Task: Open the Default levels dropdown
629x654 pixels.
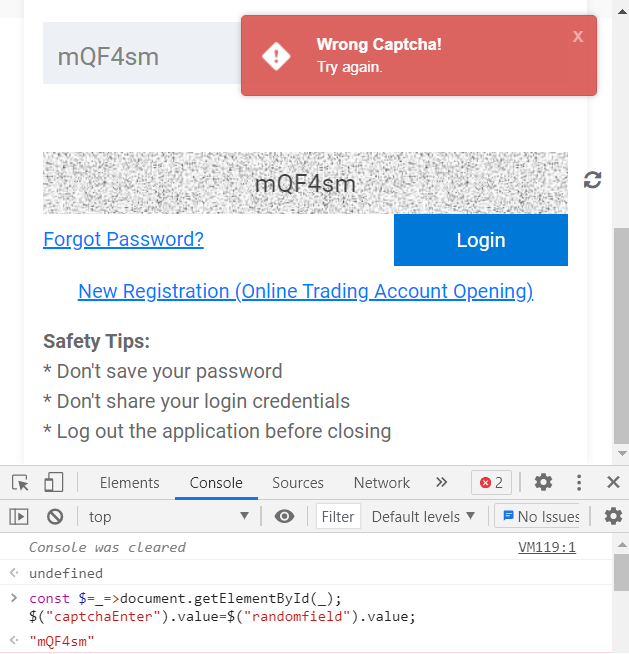Action: (423, 517)
